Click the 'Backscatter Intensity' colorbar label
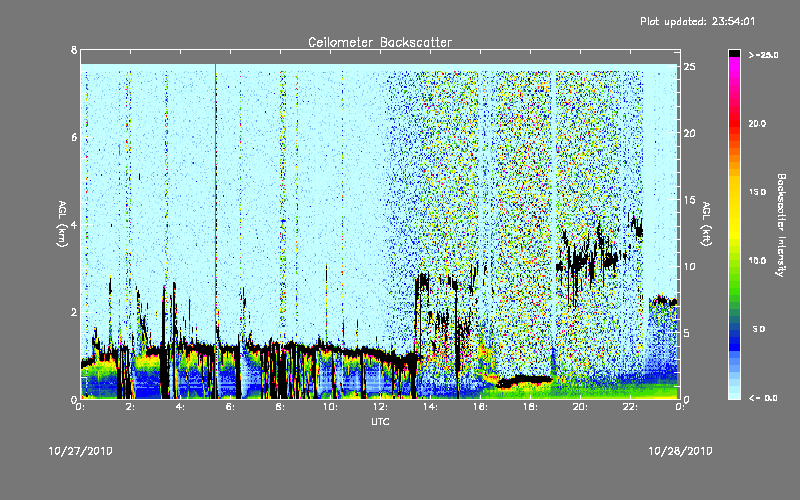Image resolution: width=800 pixels, height=500 pixels. point(781,225)
